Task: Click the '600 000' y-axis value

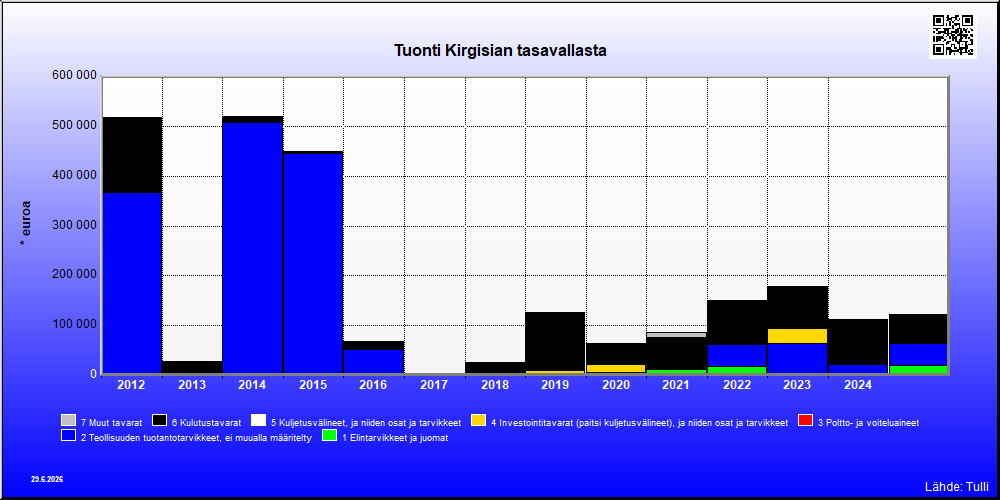Action: (74, 76)
